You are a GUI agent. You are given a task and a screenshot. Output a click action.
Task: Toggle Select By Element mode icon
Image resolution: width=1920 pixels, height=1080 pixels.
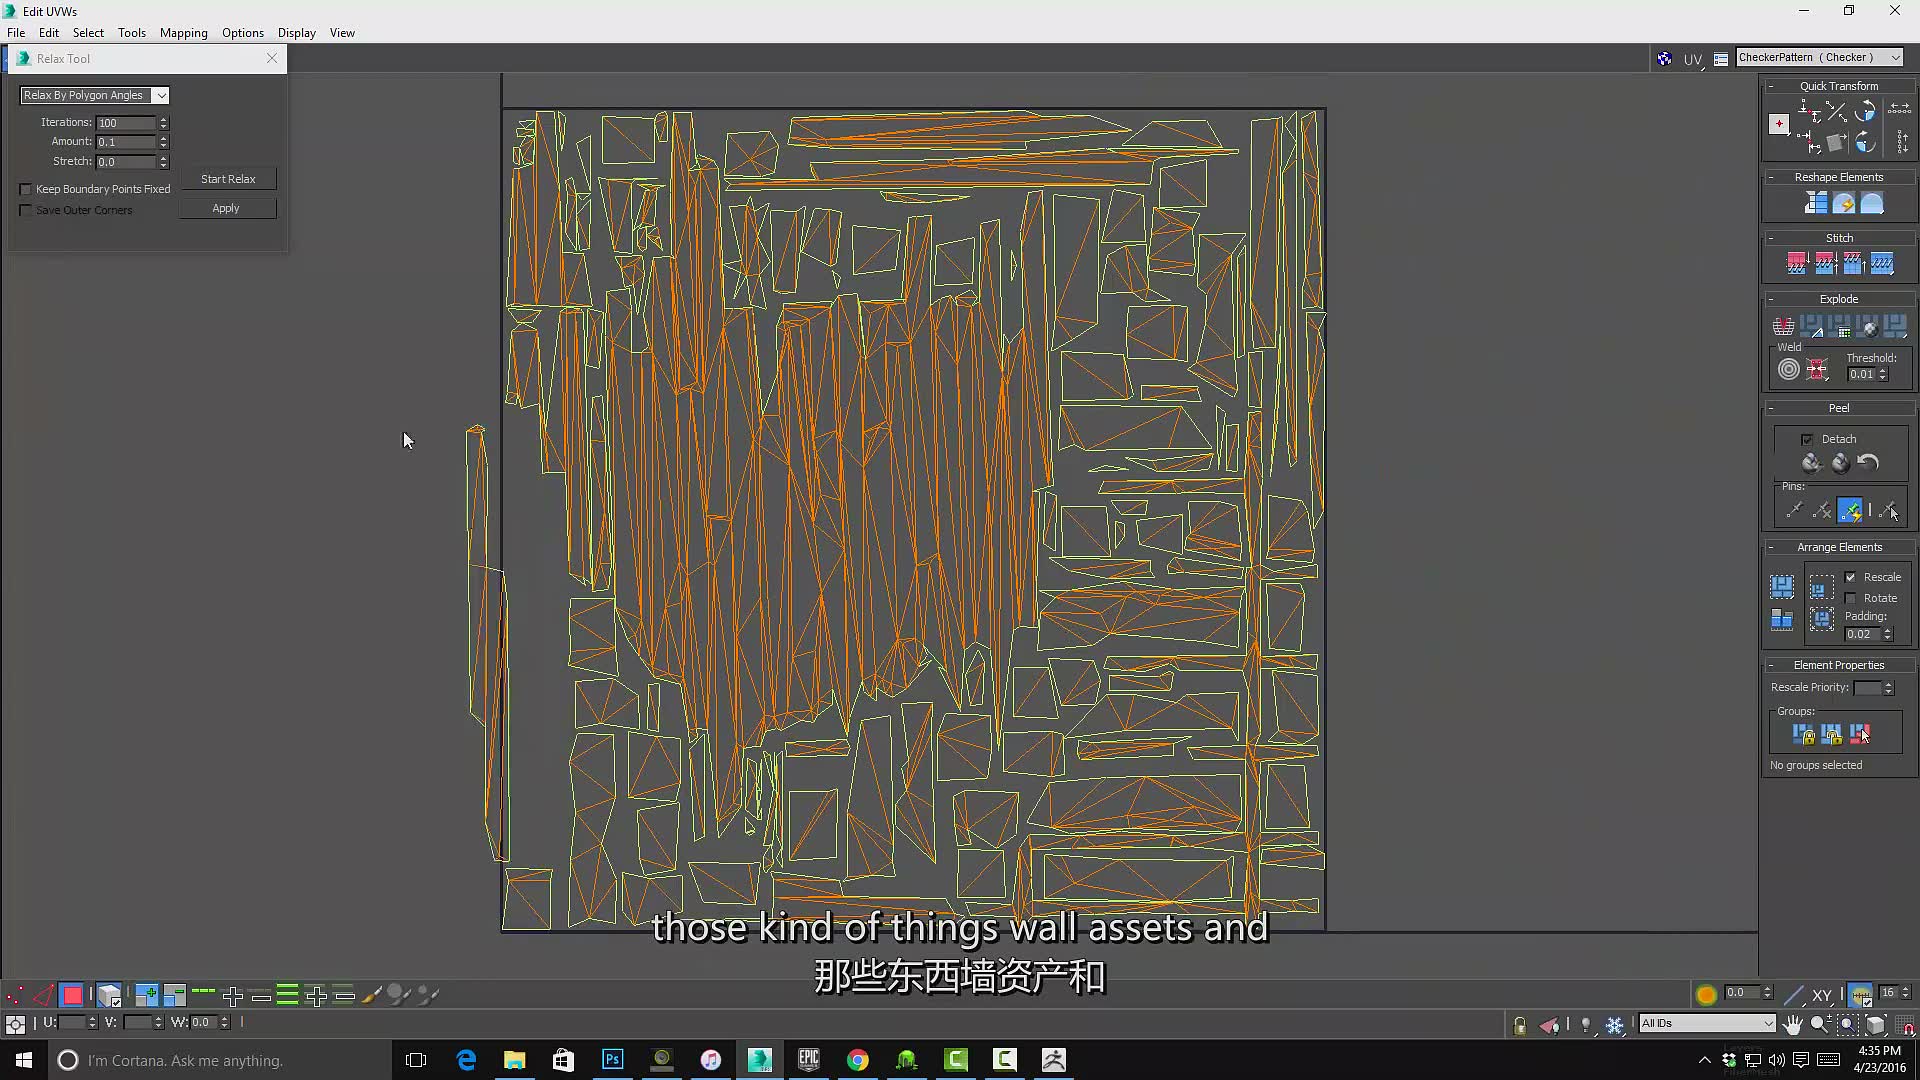click(x=109, y=995)
